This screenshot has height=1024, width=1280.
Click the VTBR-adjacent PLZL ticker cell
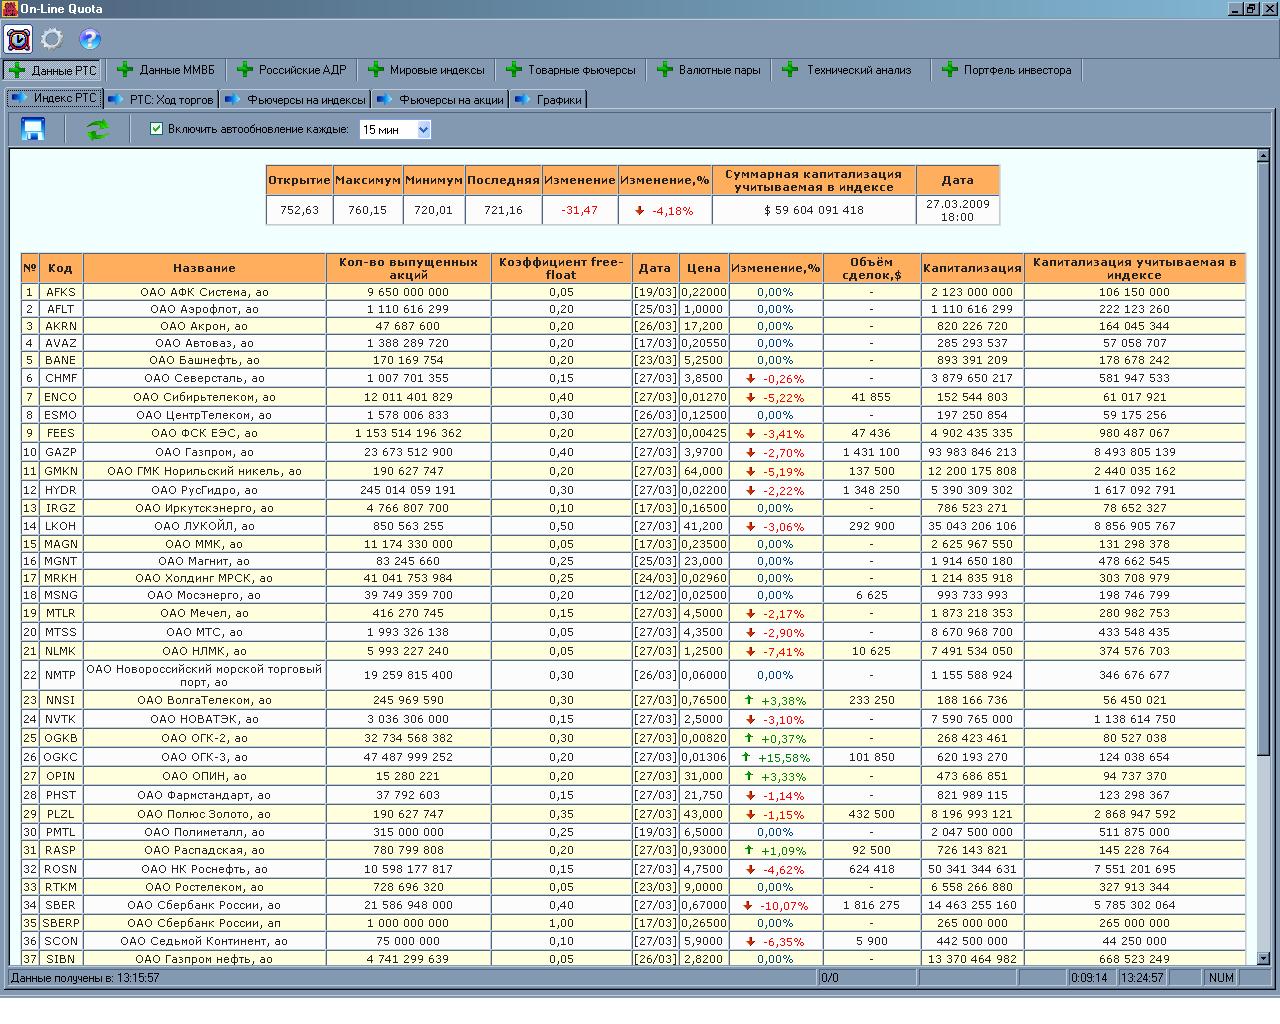60,814
